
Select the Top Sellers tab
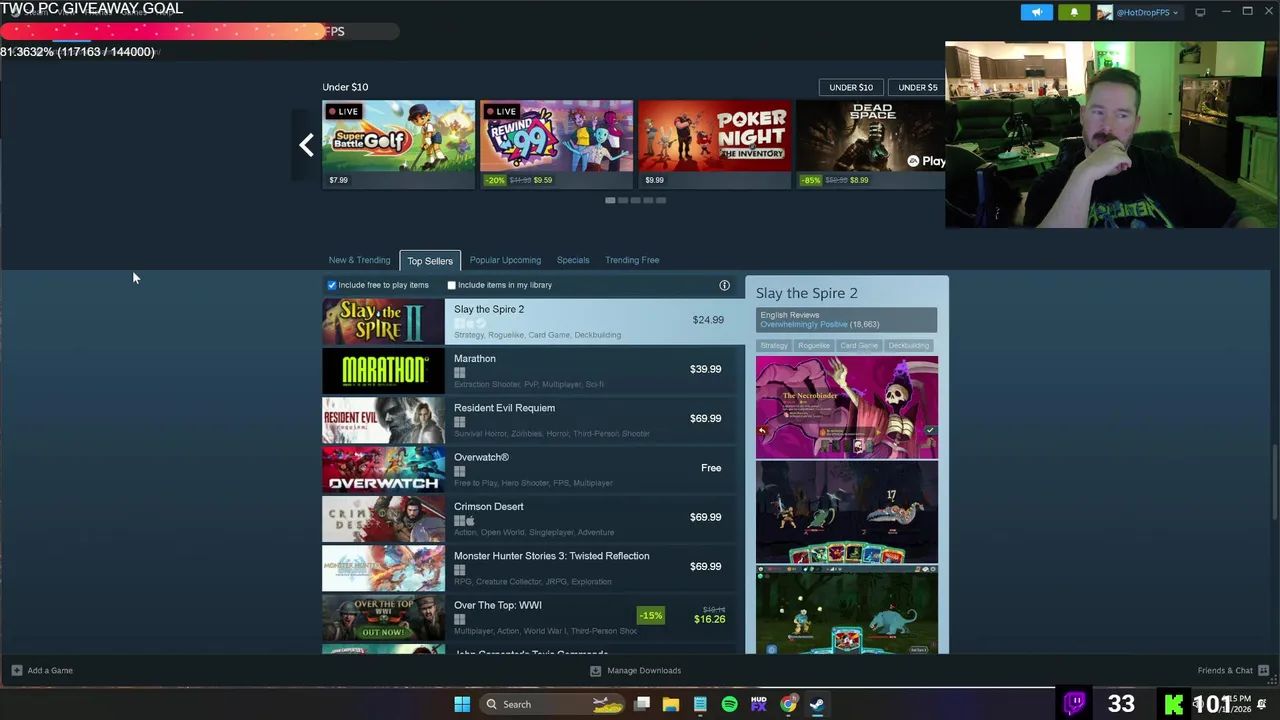430,261
